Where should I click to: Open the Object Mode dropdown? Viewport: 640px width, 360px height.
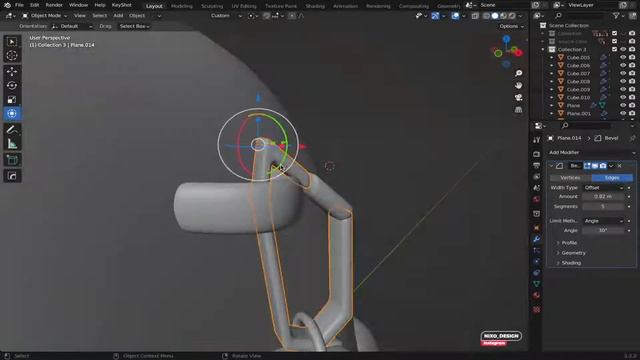pos(45,16)
